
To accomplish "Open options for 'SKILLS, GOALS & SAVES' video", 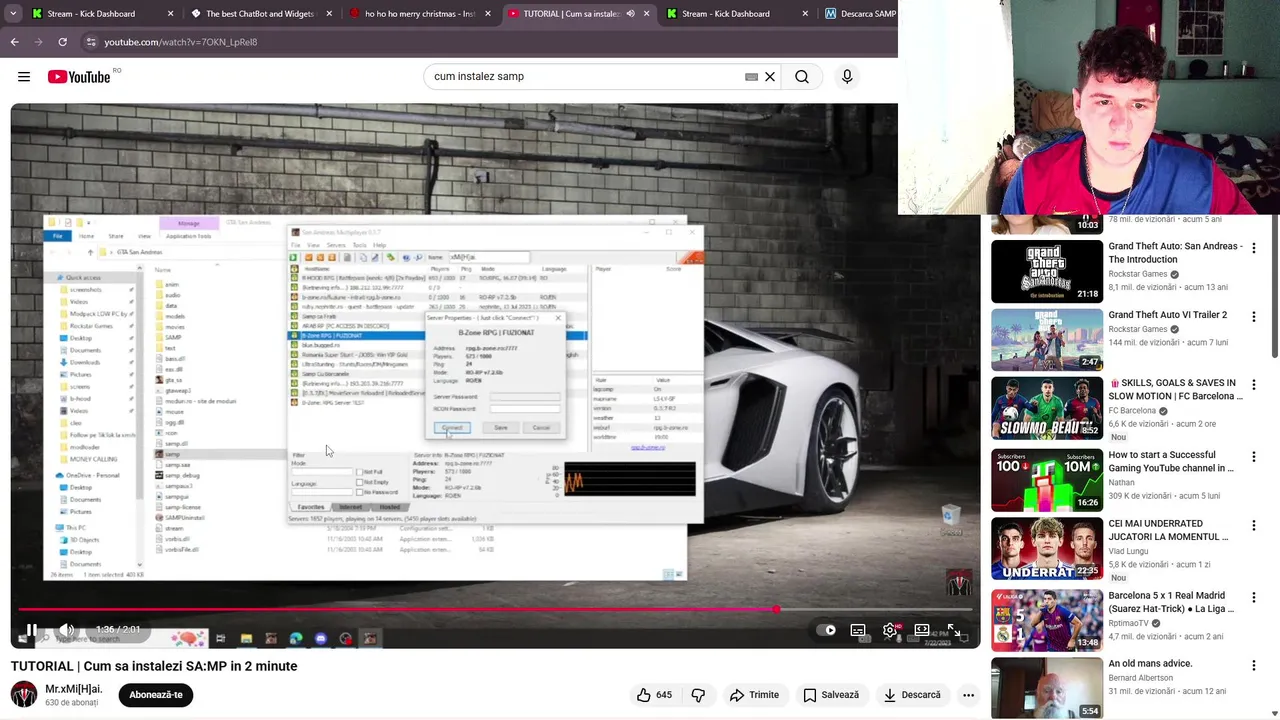I will pos(1253,385).
